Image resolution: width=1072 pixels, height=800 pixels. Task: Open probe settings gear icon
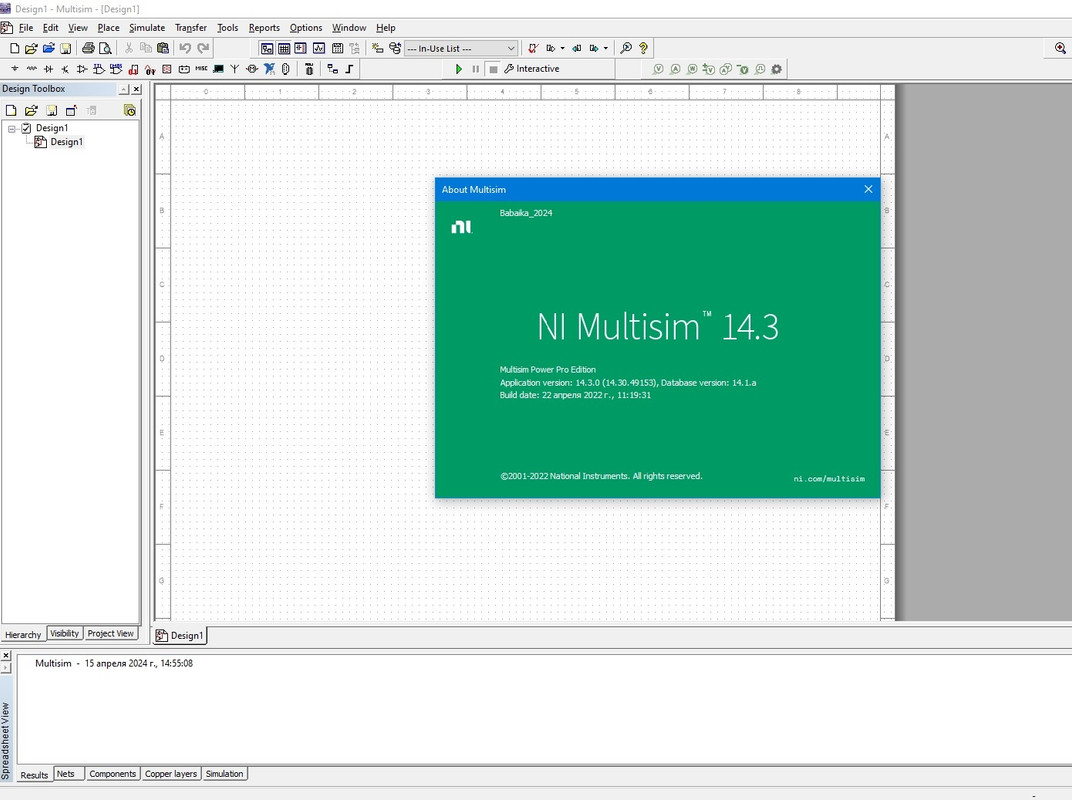(x=777, y=69)
